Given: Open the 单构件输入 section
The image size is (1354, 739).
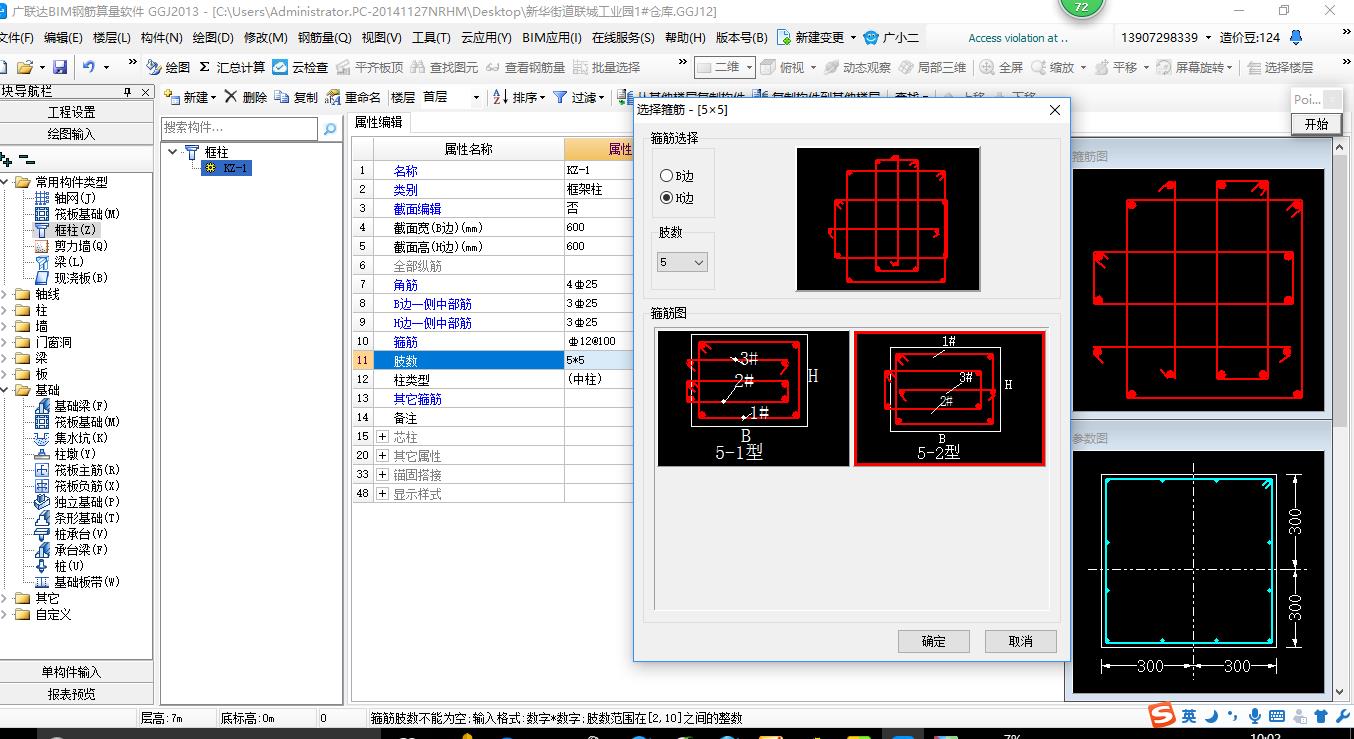Looking at the screenshot, I should pyautogui.click(x=72, y=672).
